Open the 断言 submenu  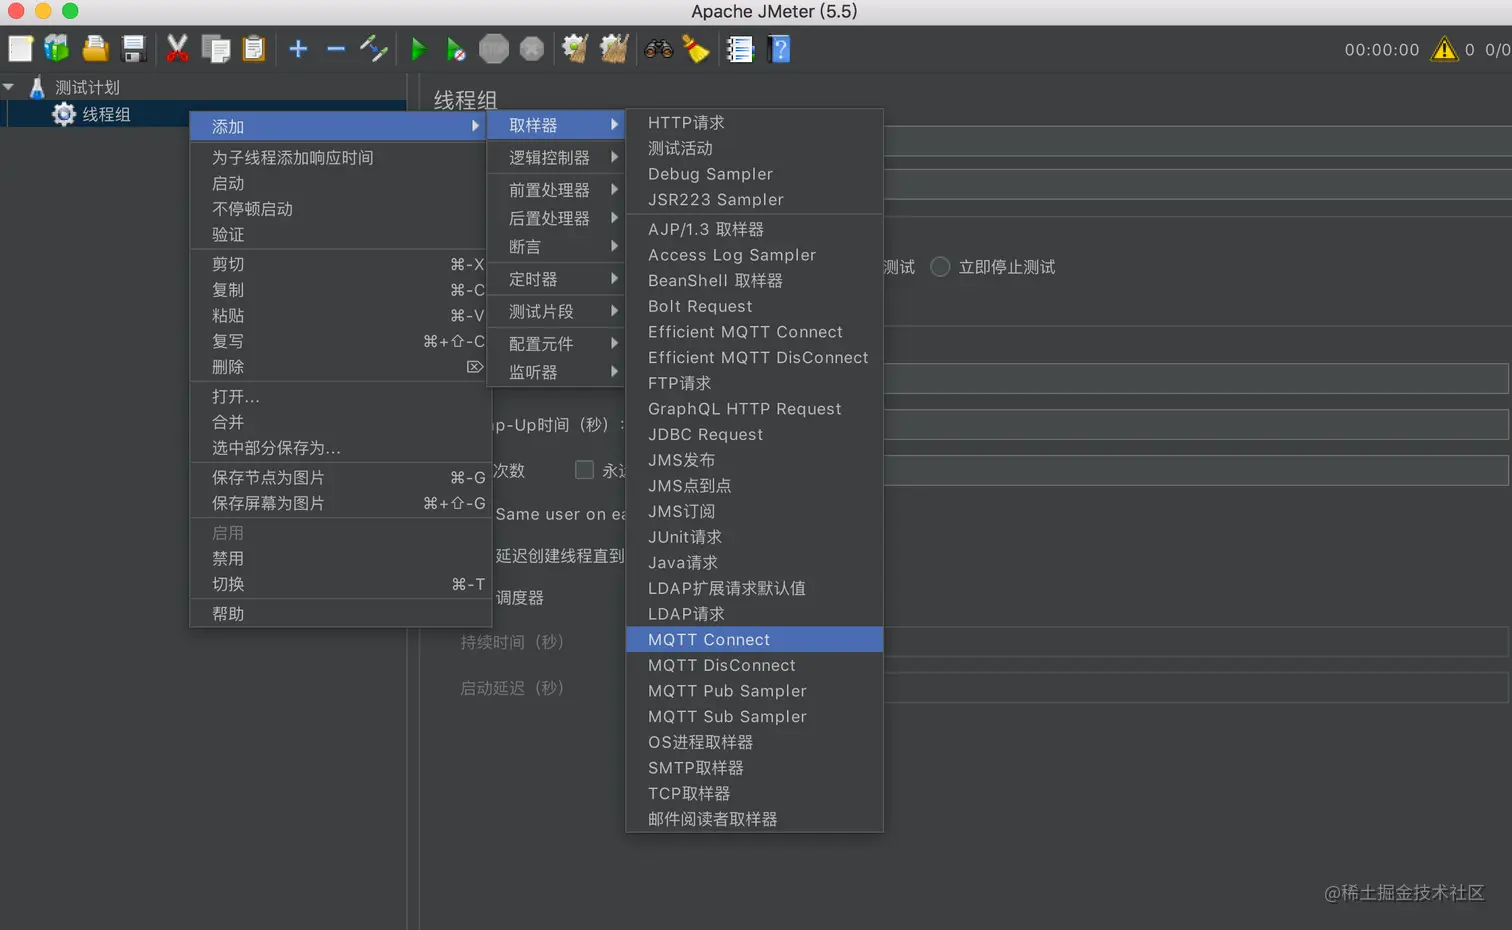pyautogui.click(x=556, y=246)
